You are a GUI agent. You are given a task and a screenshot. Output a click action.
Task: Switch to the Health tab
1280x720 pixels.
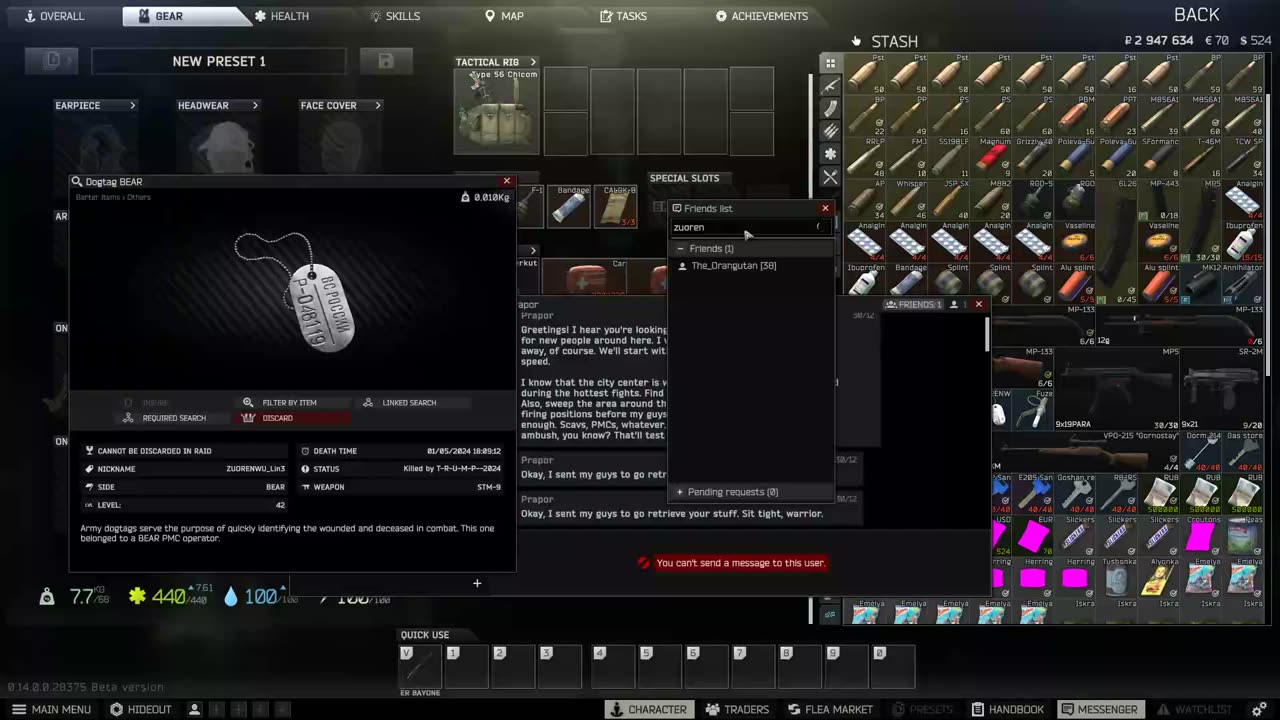(281, 16)
